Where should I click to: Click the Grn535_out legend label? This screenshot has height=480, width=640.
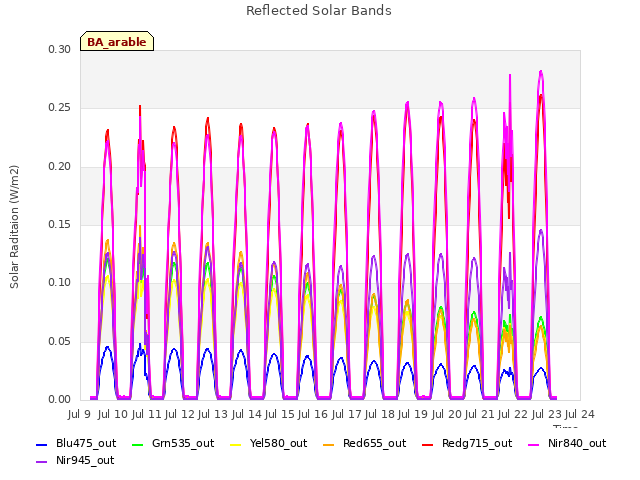point(183,443)
